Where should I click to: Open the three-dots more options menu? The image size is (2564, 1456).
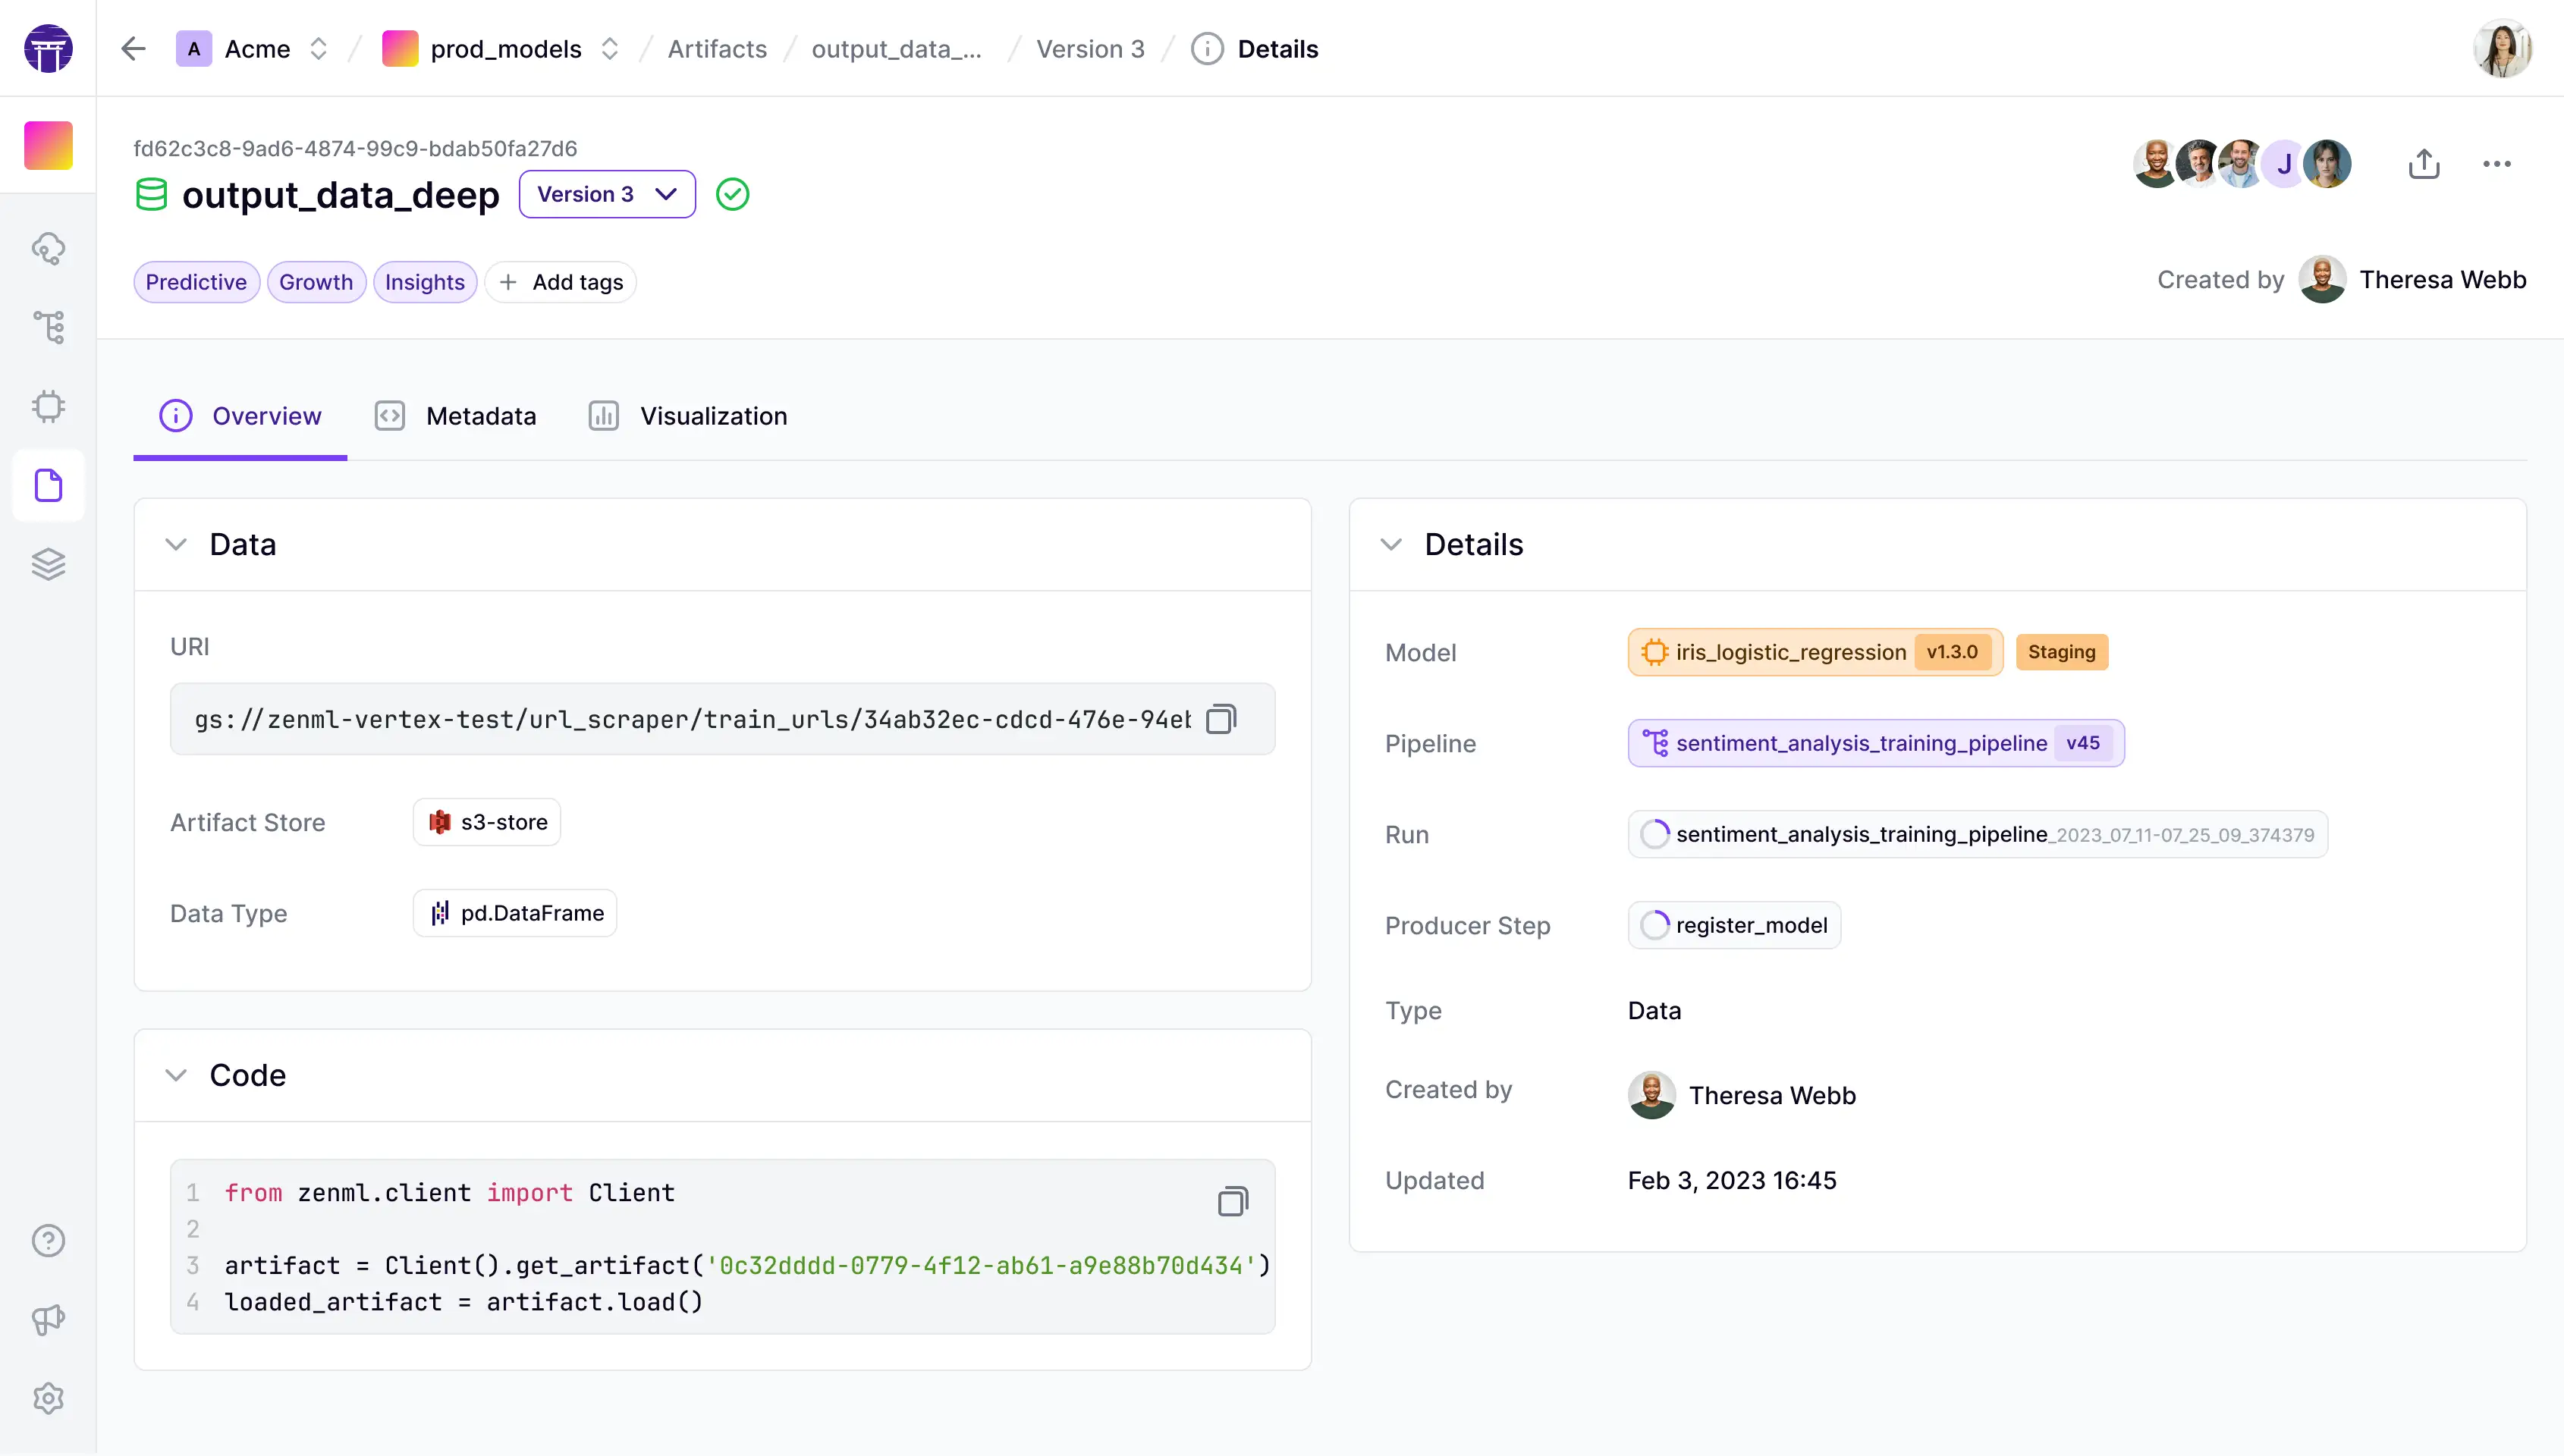(x=2496, y=164)
